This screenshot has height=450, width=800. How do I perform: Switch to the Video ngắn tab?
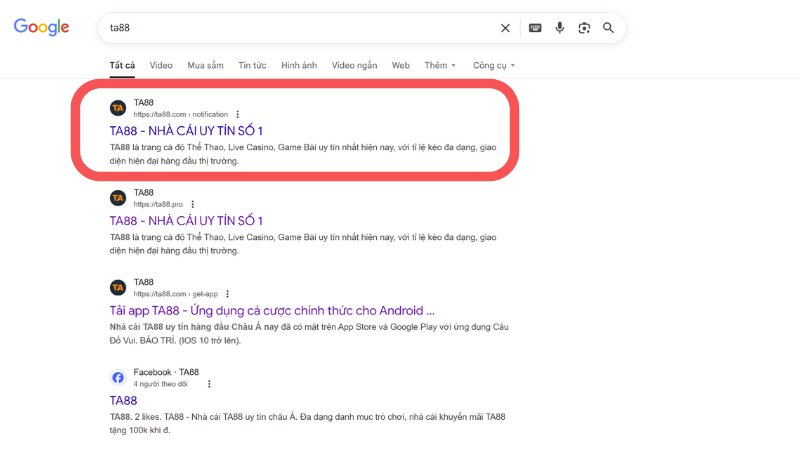coord(354,65)
